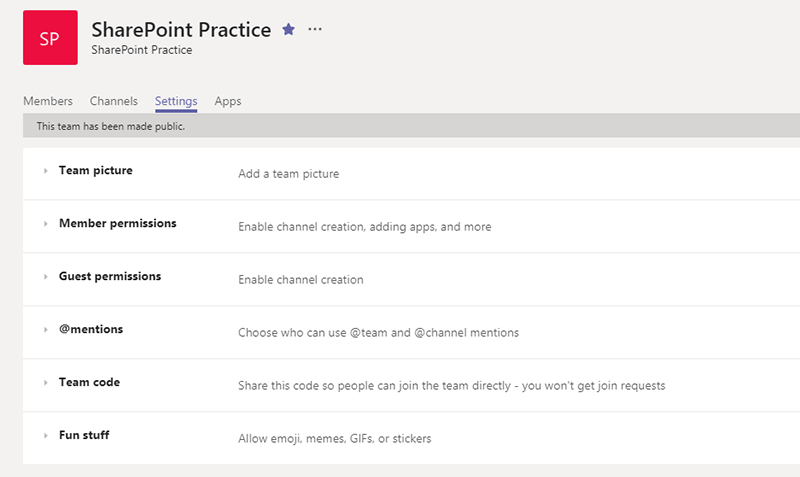Viewport: 800px width, 477px height.
Task: Expand the Team code section arrow
Action: pyautogui.click(x=45, y=383)
